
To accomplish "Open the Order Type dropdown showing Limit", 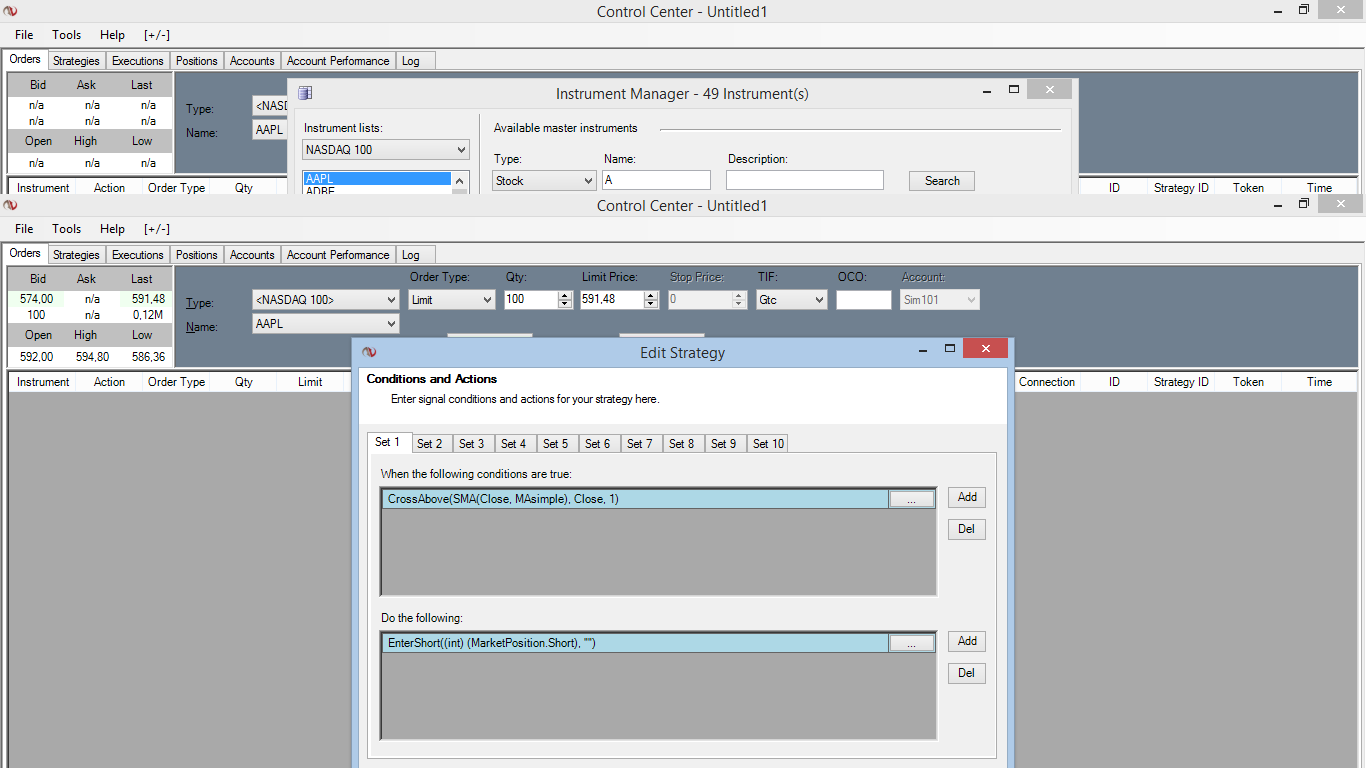I will coord(452,300).
